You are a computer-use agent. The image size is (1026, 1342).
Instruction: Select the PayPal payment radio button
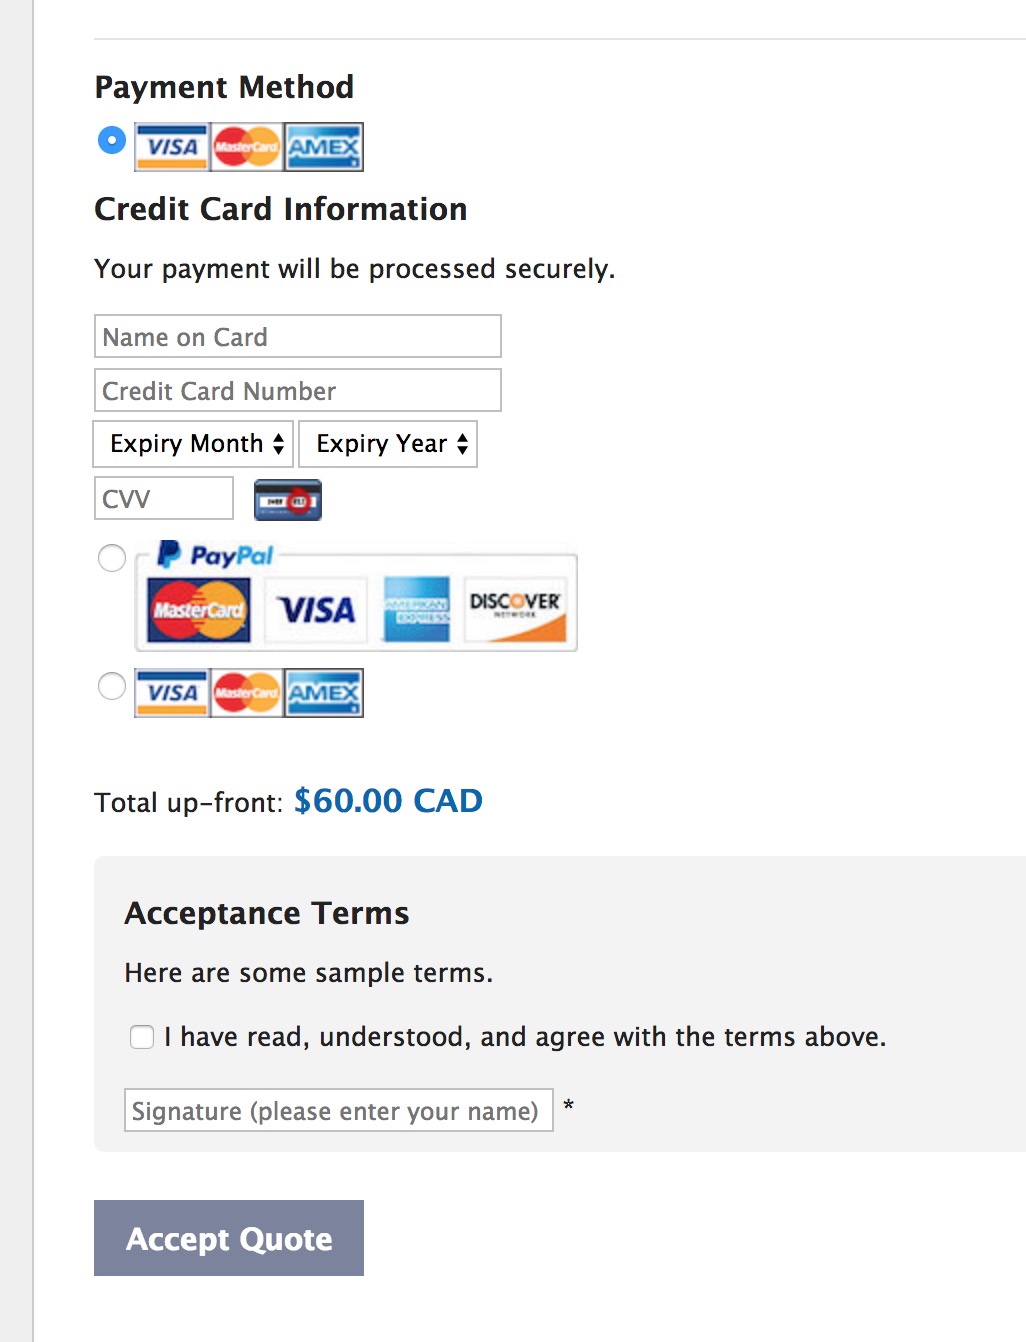coord(112,558)
